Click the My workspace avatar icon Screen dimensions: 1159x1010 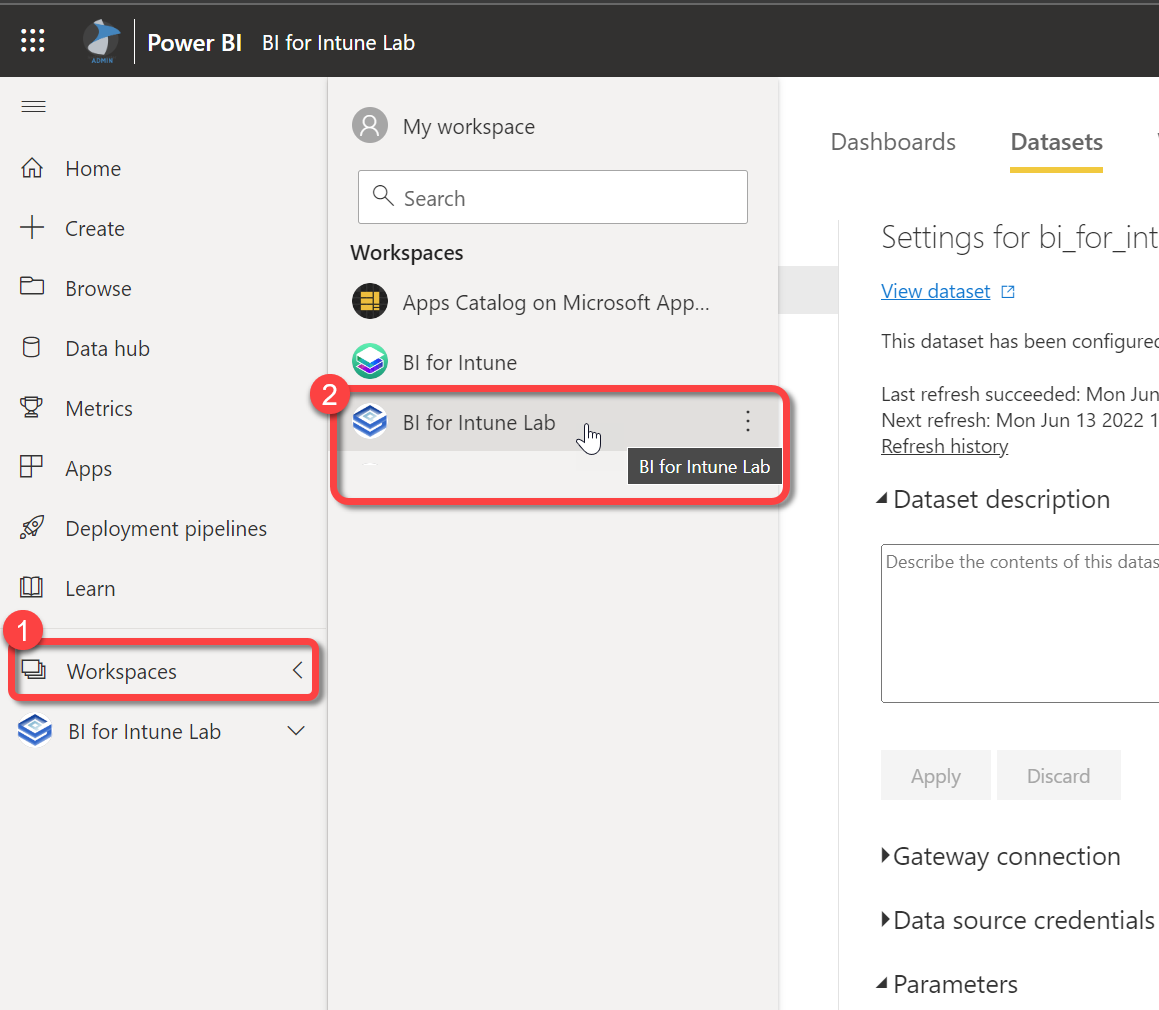tap(370, 126)
